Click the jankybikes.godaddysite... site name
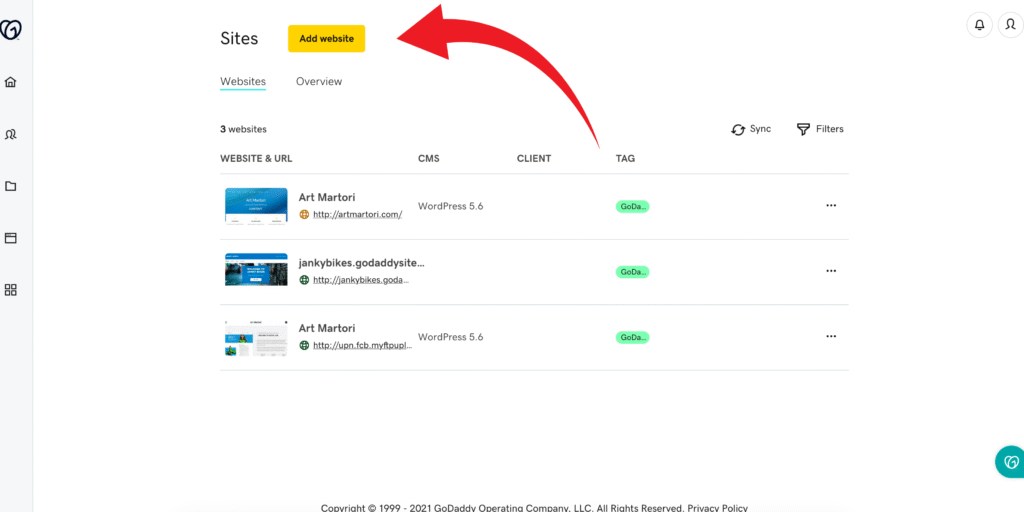Viewport: 1024px width, 512px height. [362, 263]
